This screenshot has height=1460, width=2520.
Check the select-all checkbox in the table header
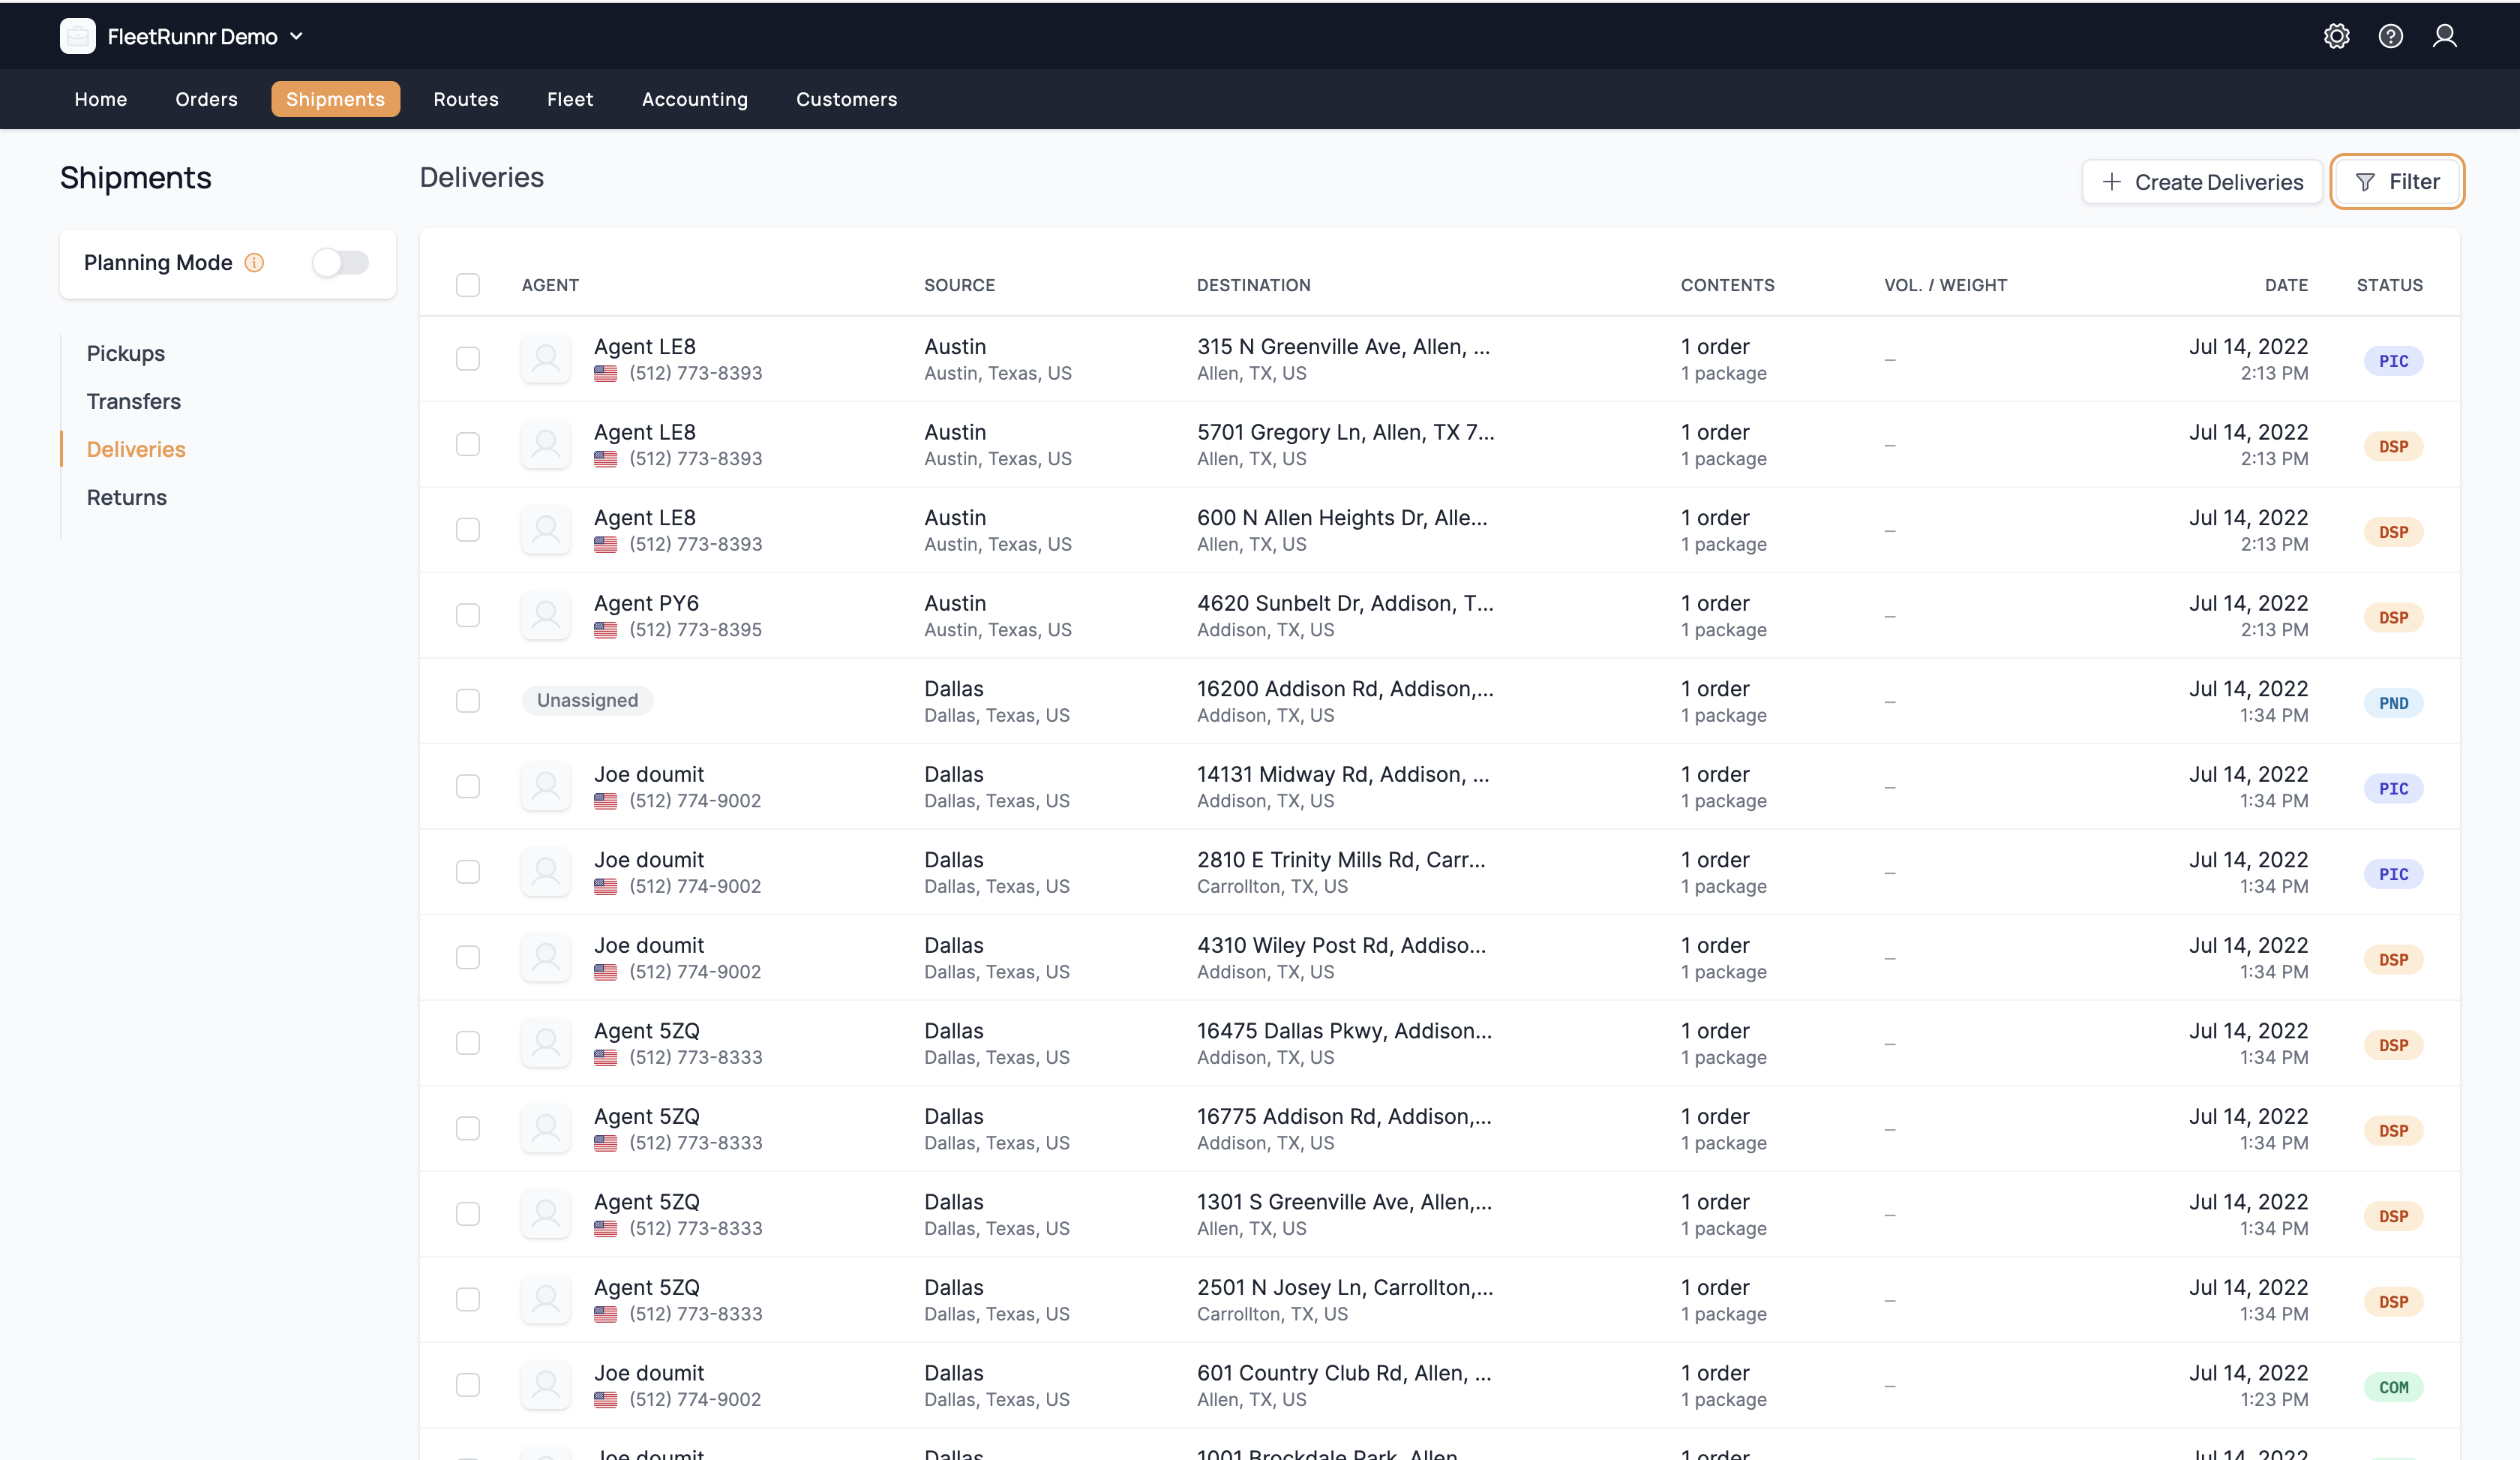click(x=468, y=284)
